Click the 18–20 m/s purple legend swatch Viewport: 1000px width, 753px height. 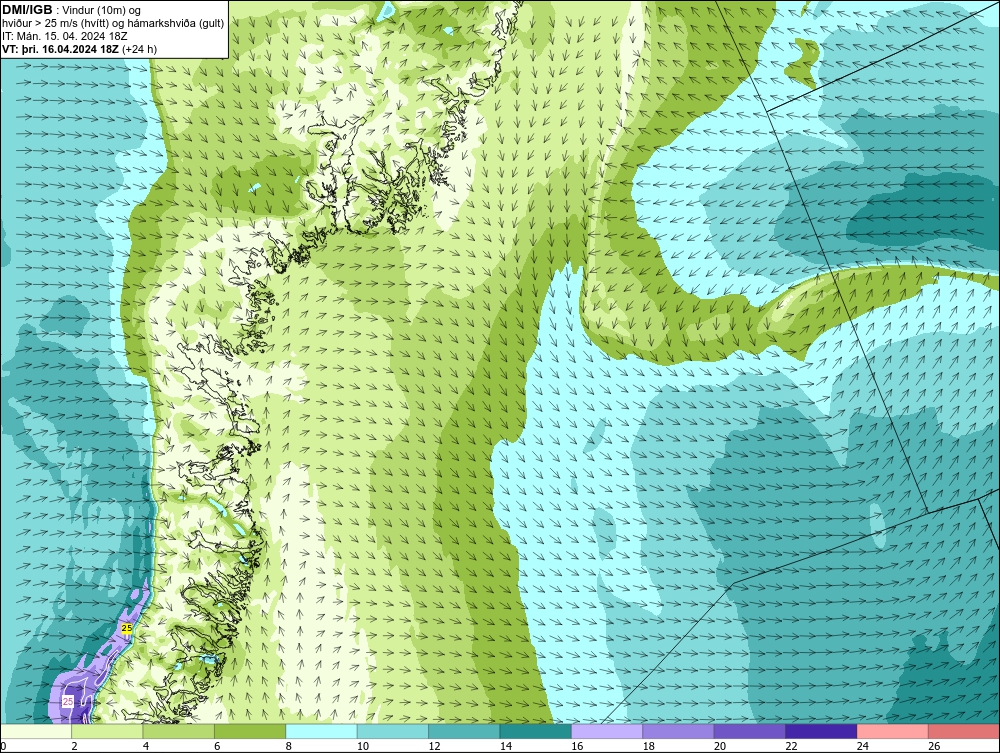coord(679,731)
